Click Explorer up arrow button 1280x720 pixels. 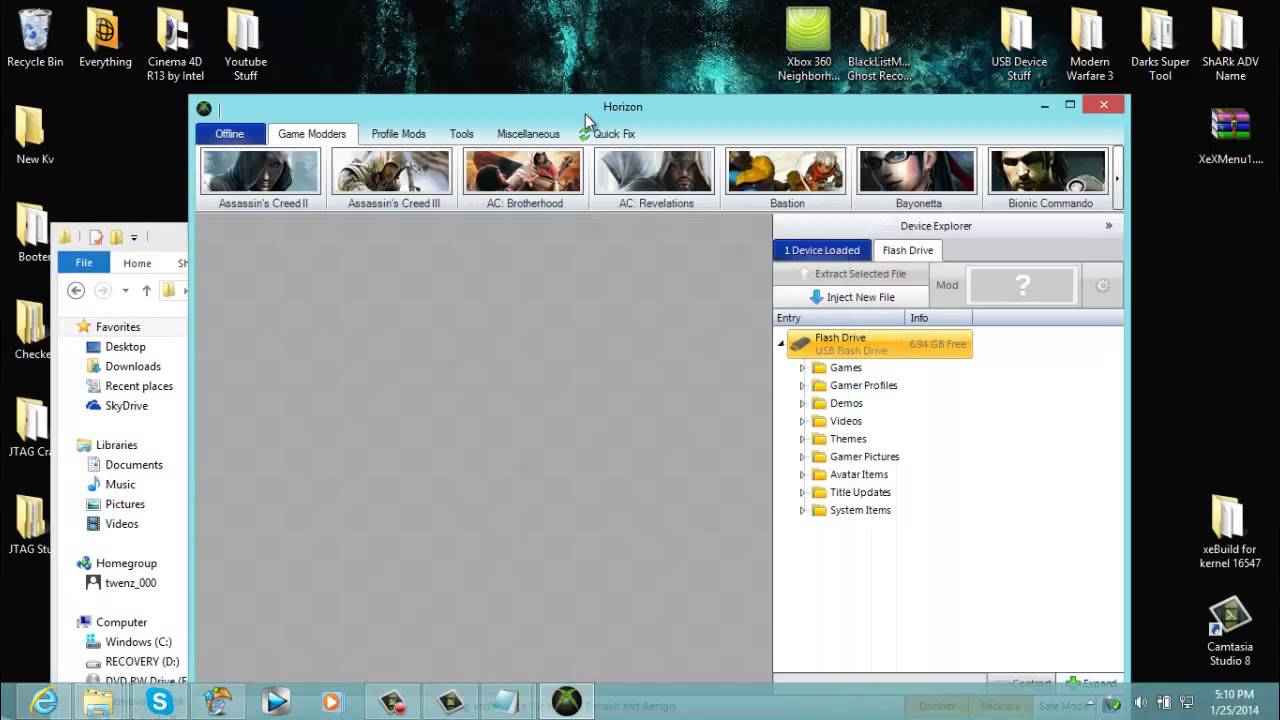pos(146,290)
